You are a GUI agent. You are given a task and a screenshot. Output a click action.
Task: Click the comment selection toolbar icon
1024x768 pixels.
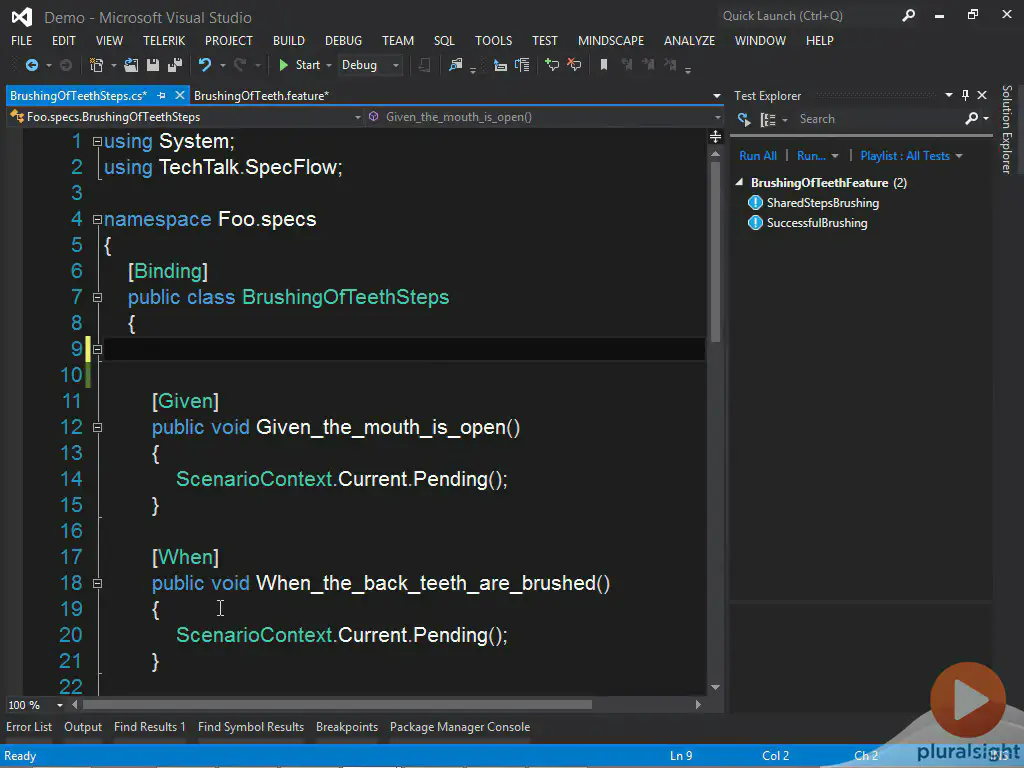click(551, 65)
